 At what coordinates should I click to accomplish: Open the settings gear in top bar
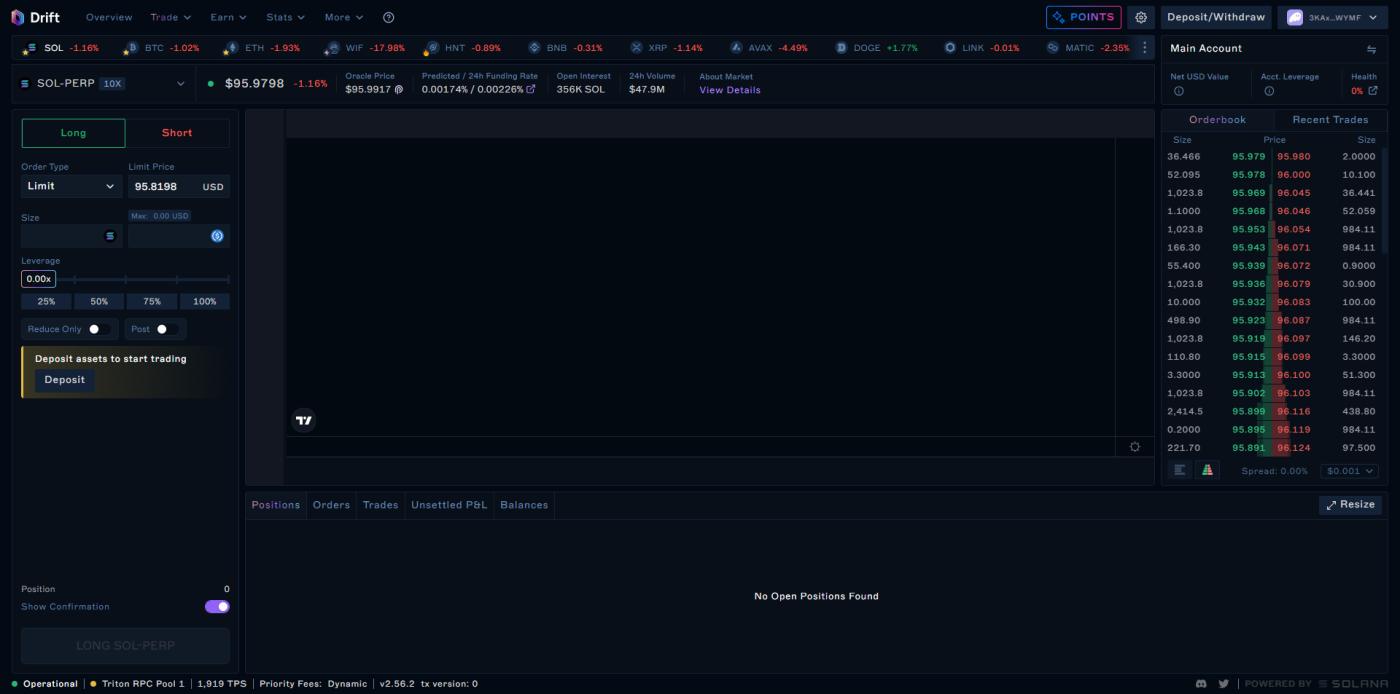coord(1141,17)
